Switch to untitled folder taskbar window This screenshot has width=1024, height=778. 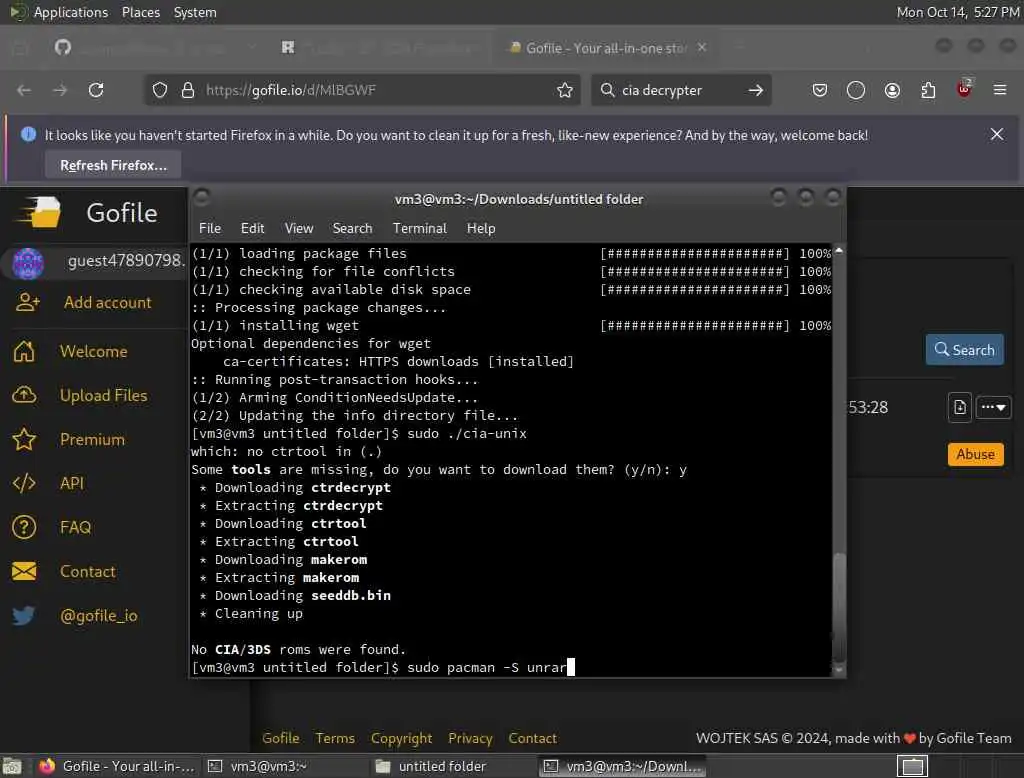point(431,766)
